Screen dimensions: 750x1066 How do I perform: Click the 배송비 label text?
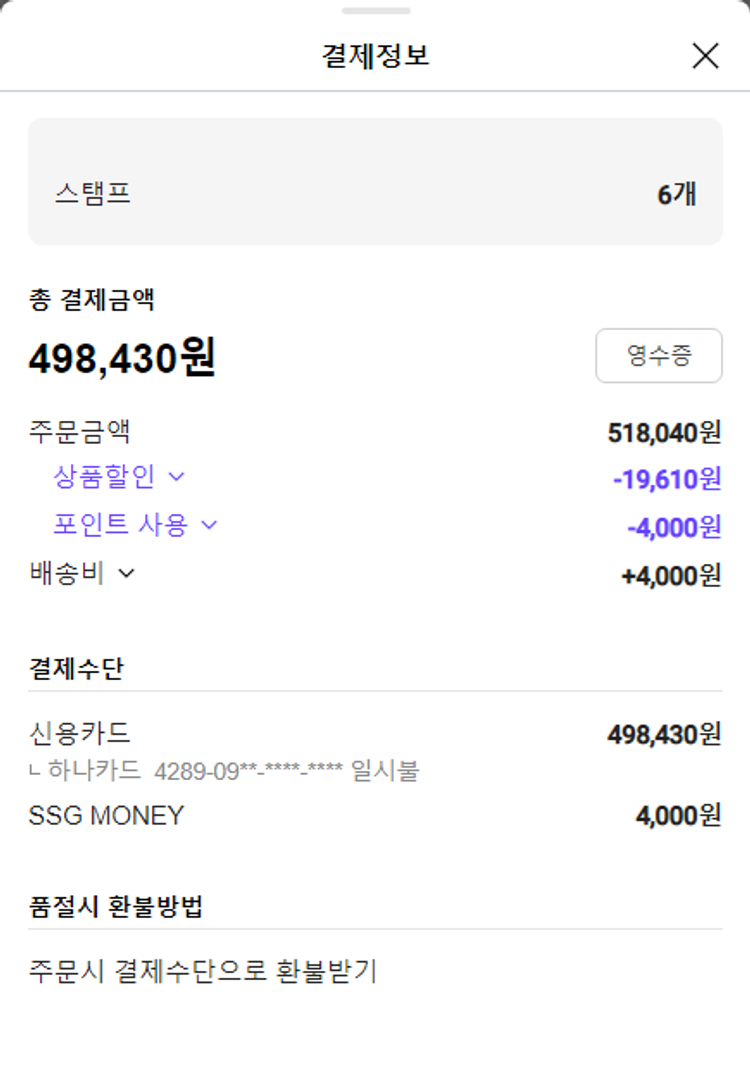pyautogui.click(x=67, y=574)
